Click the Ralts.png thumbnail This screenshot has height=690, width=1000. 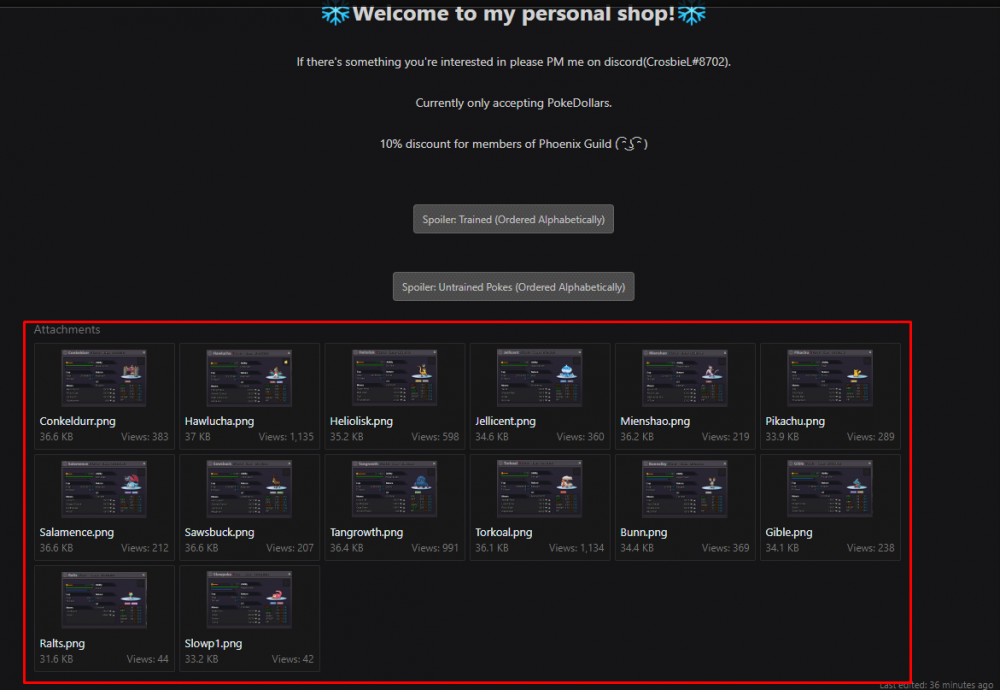click(104, 600)
